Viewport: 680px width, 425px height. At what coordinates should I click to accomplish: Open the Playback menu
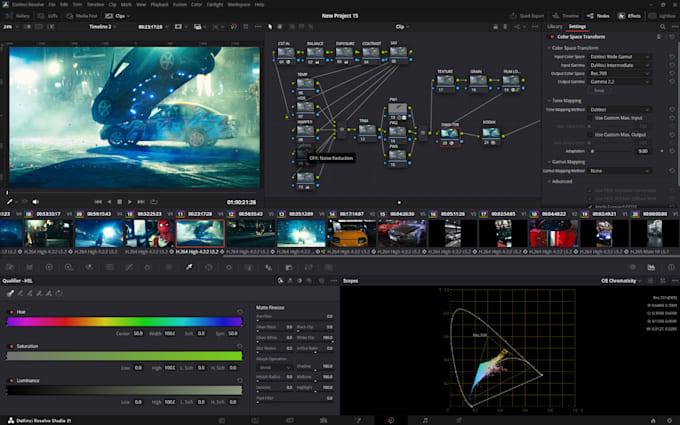159,4
